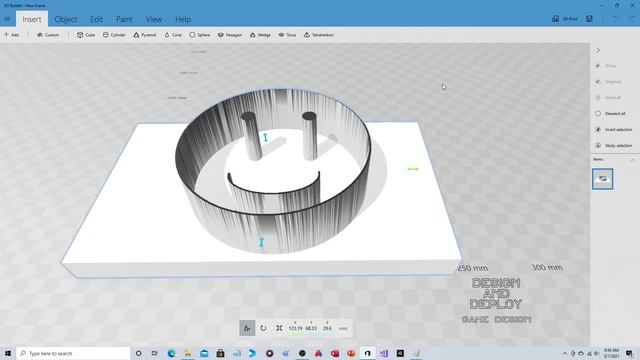
Task: Click the X dimension value 123.19
Action: [295, 328]
